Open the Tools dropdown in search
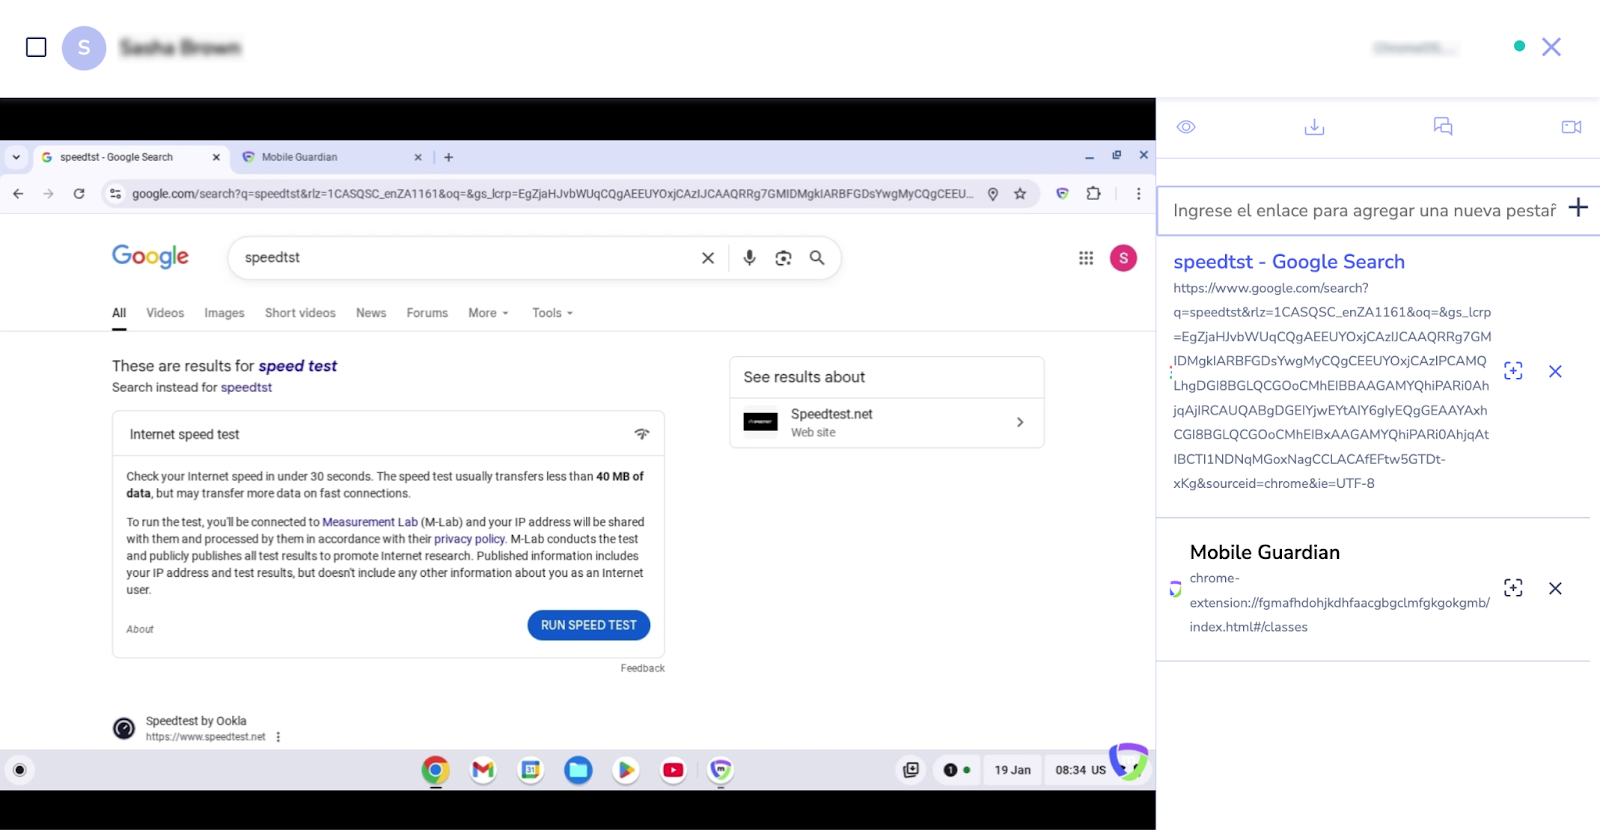Screen dimensions: 1600x830 pos(552,313)
